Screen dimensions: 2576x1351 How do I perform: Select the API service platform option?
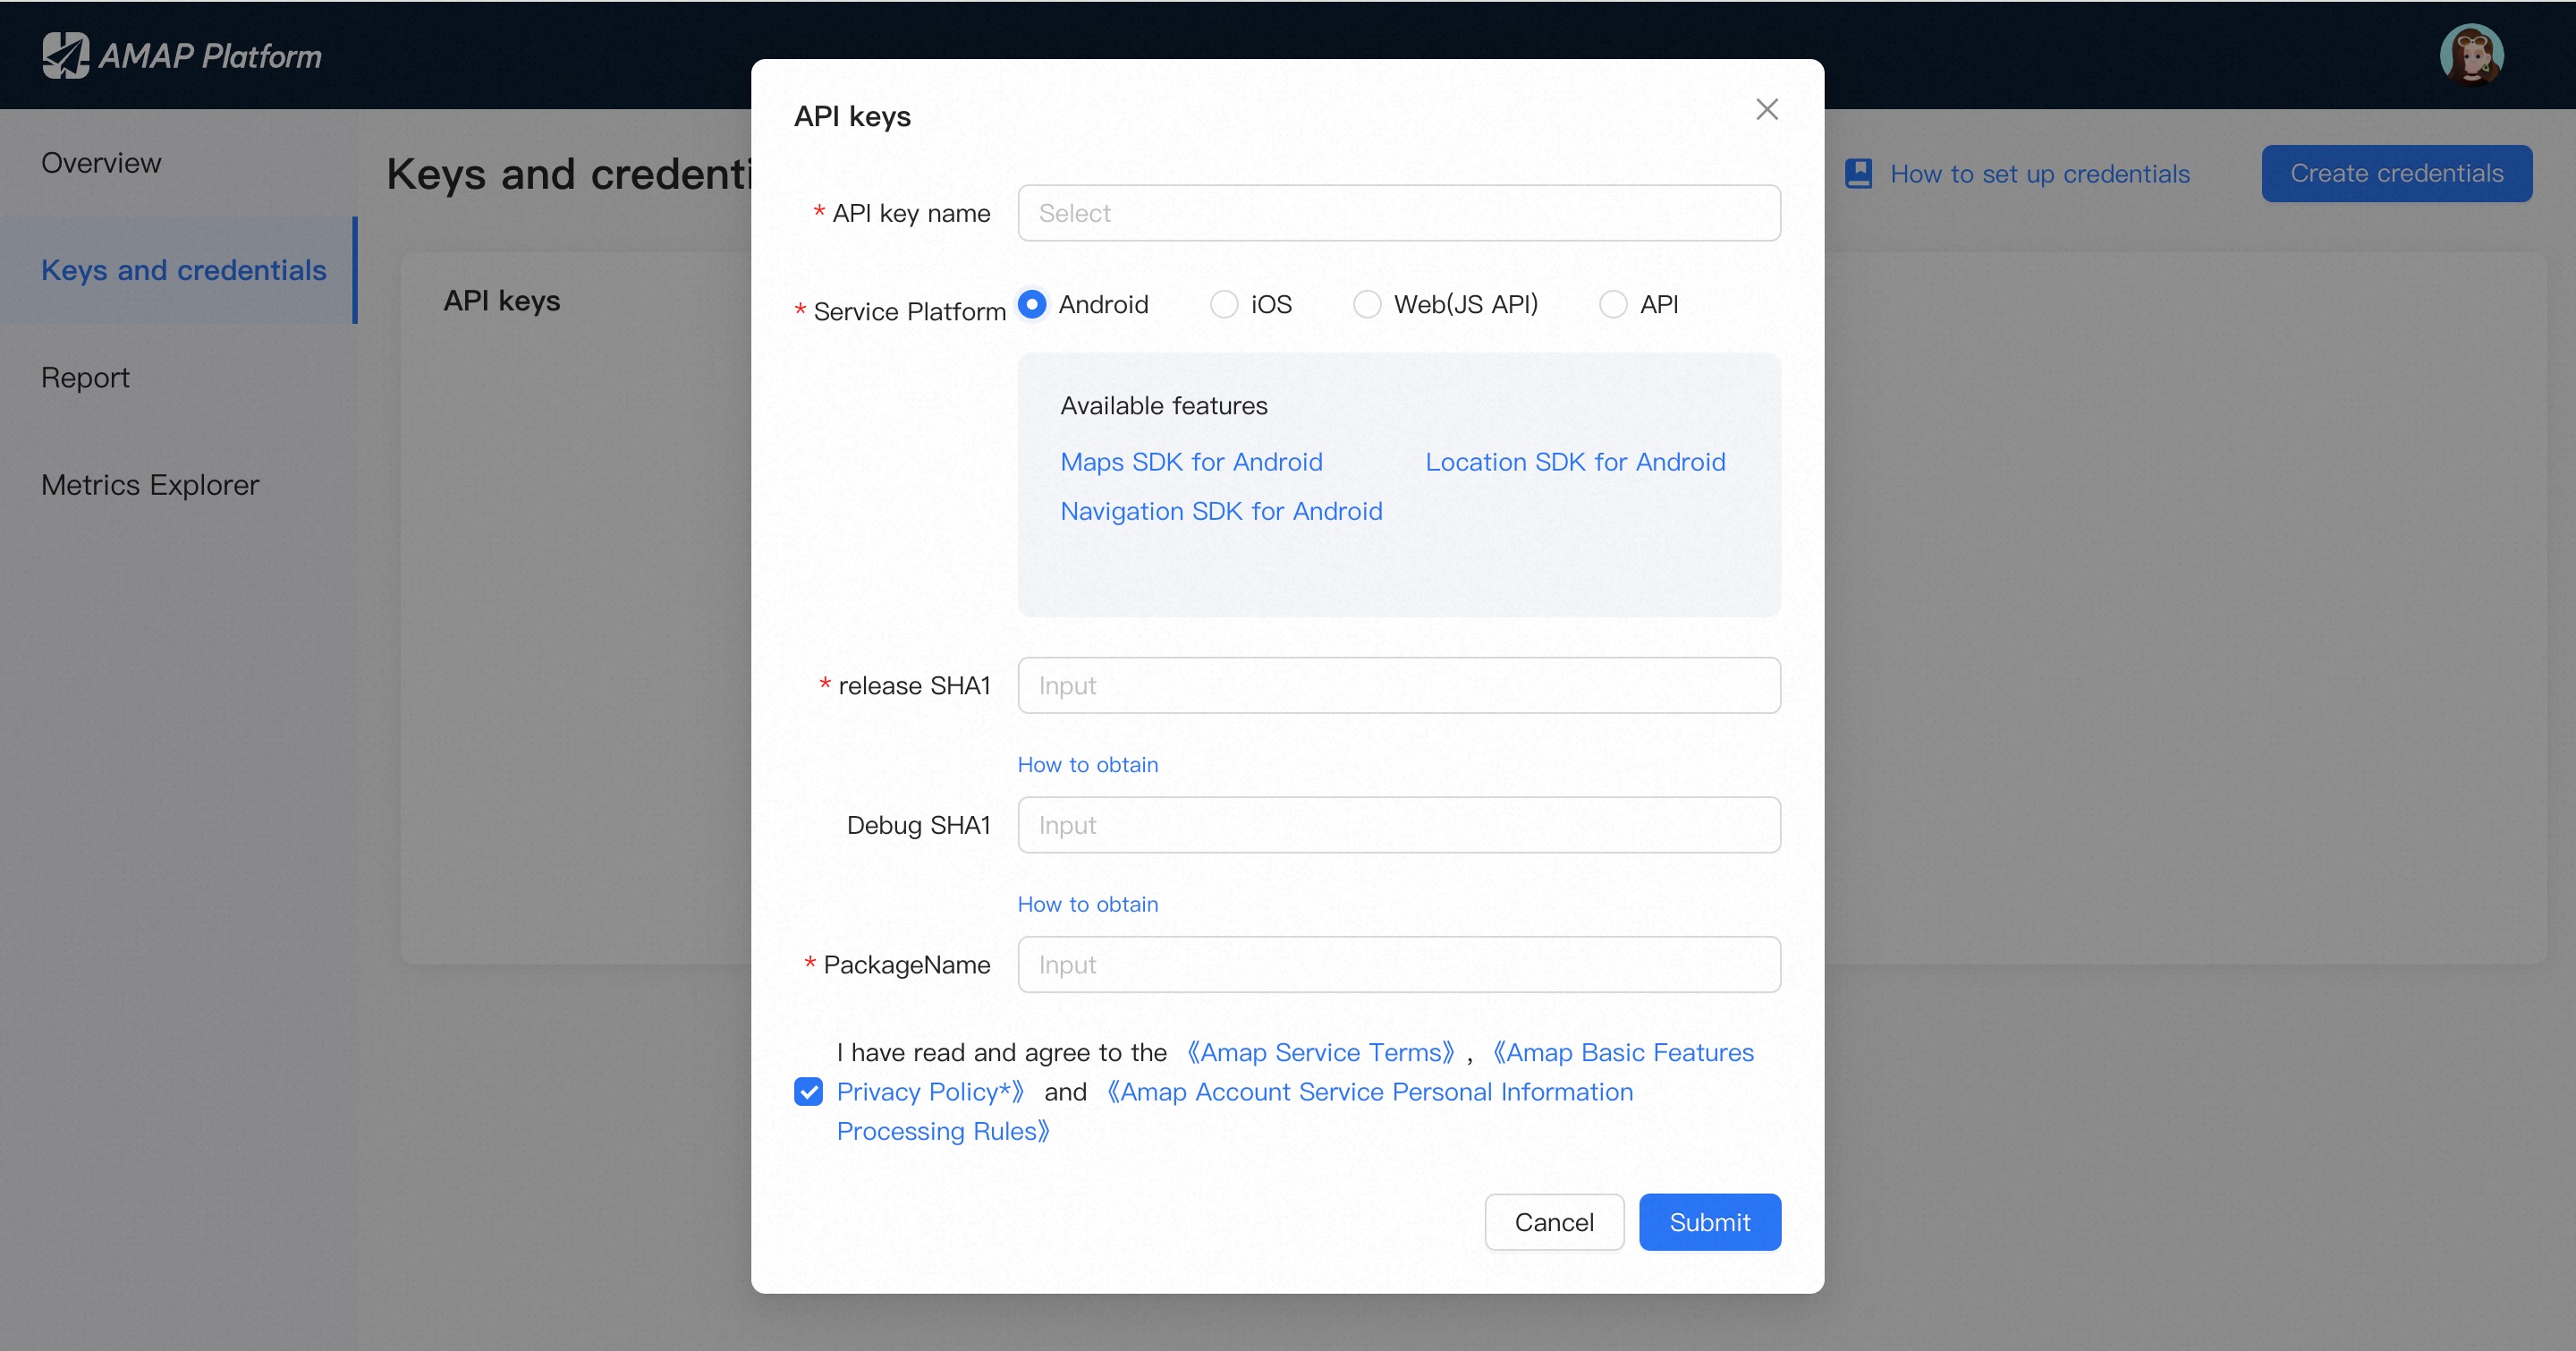[x=1613, y=304]
